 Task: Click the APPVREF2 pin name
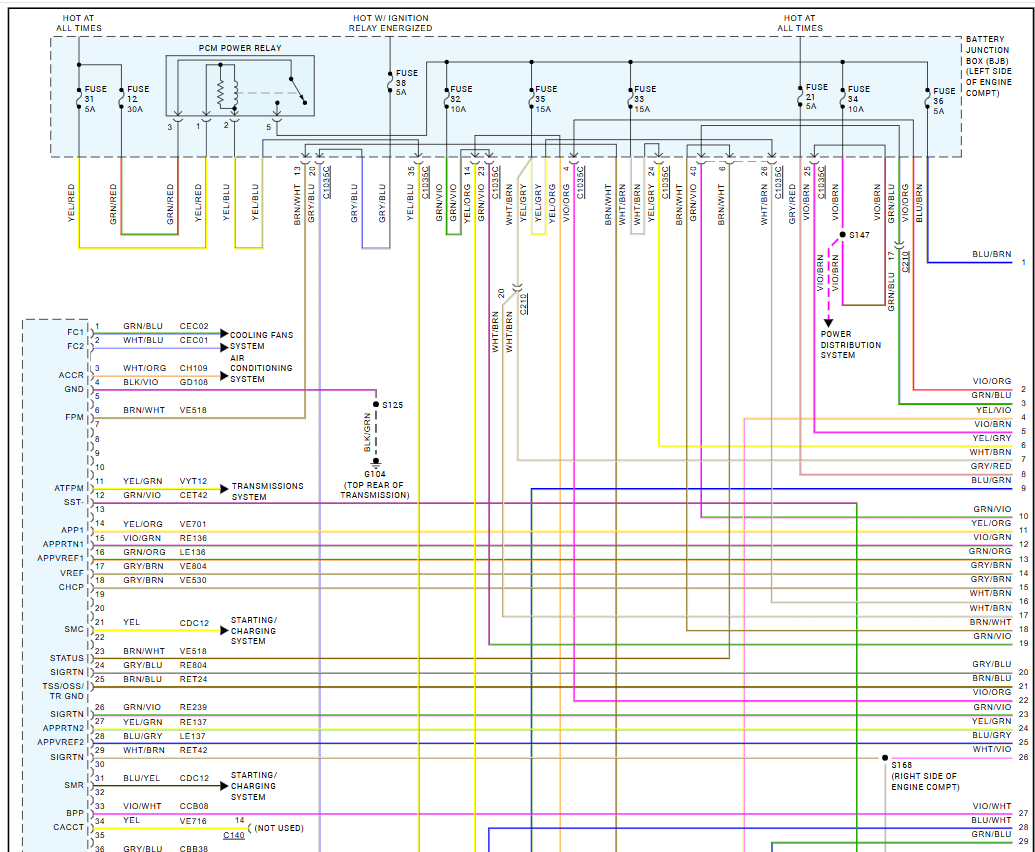(61, 742)
